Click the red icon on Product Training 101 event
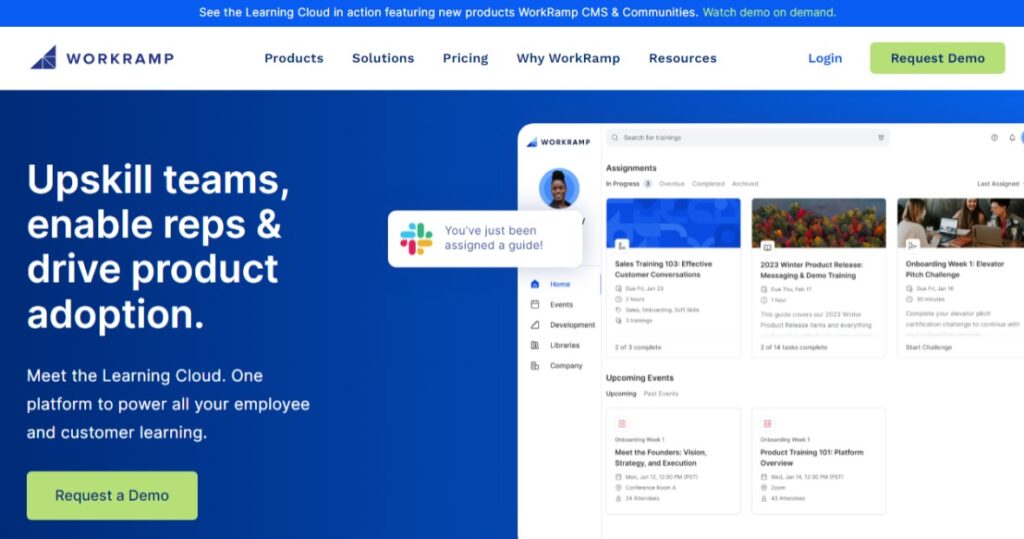1024x539 pixels. (767, 424)
